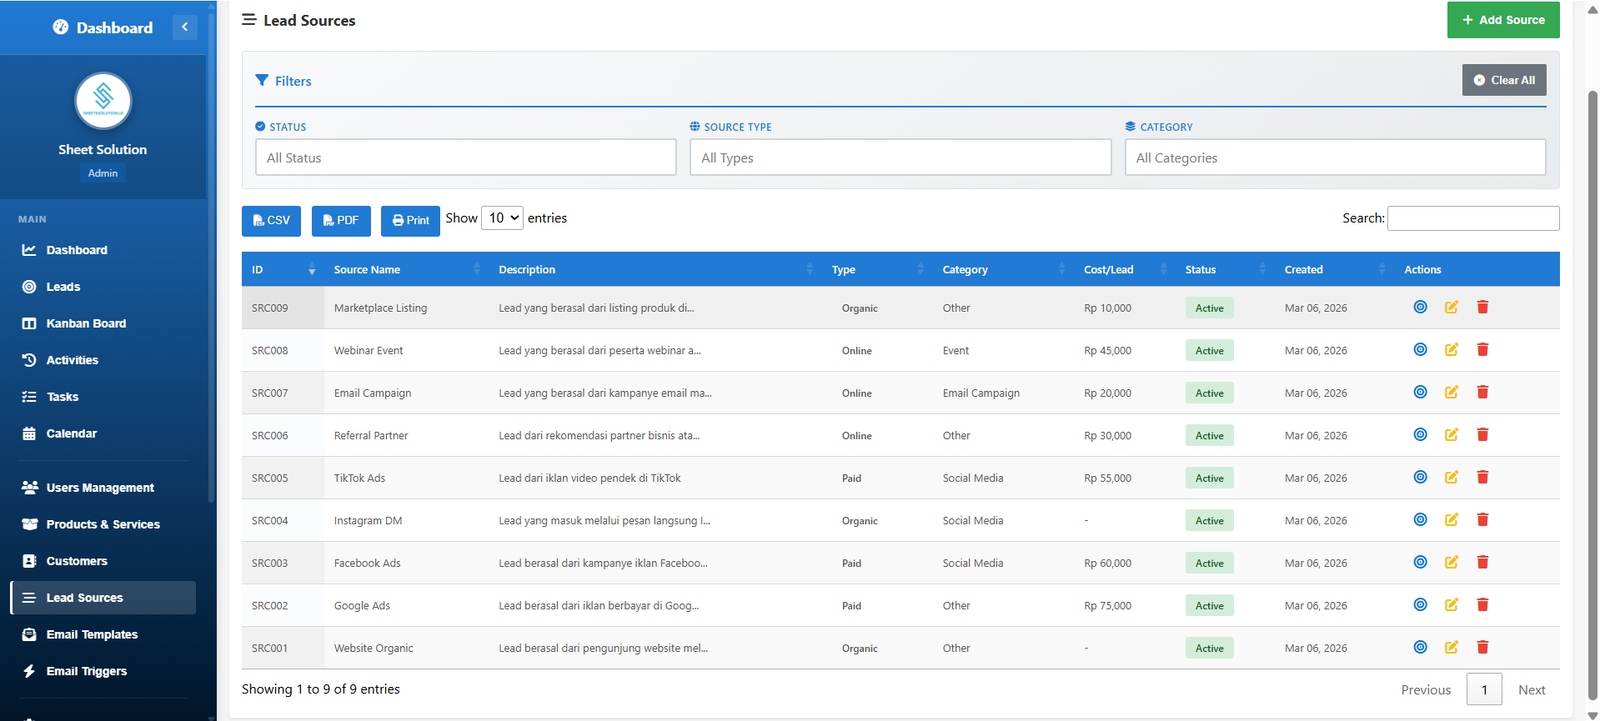Viewport: 1600px width, 721px height.
Task: Click in the Search input field
Action: (1473, 218)
